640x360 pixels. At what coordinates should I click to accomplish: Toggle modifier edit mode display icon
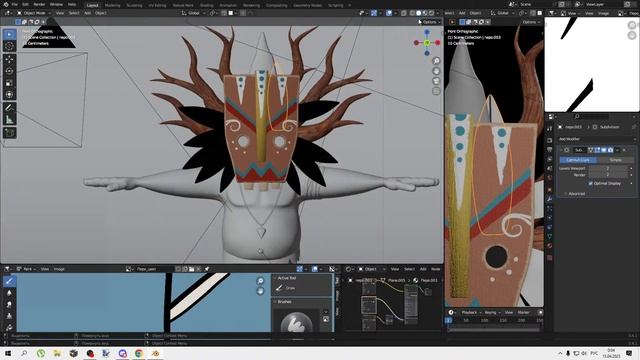(x=597, y=150)
